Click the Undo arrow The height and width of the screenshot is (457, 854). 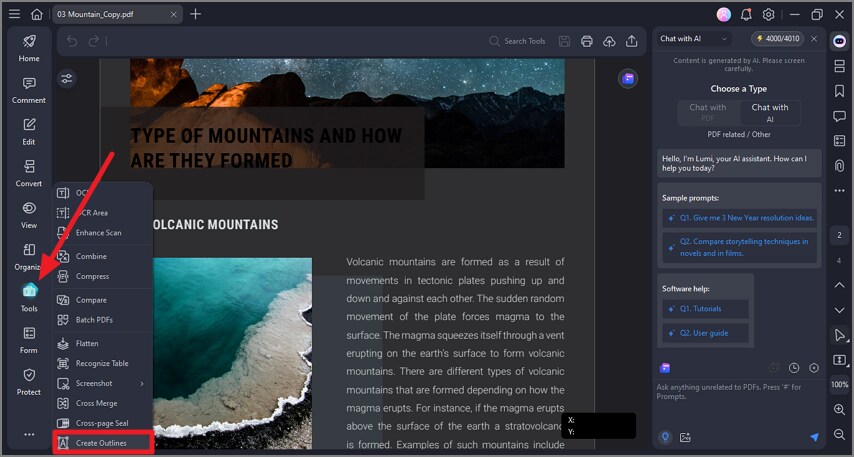coord(72,41)
